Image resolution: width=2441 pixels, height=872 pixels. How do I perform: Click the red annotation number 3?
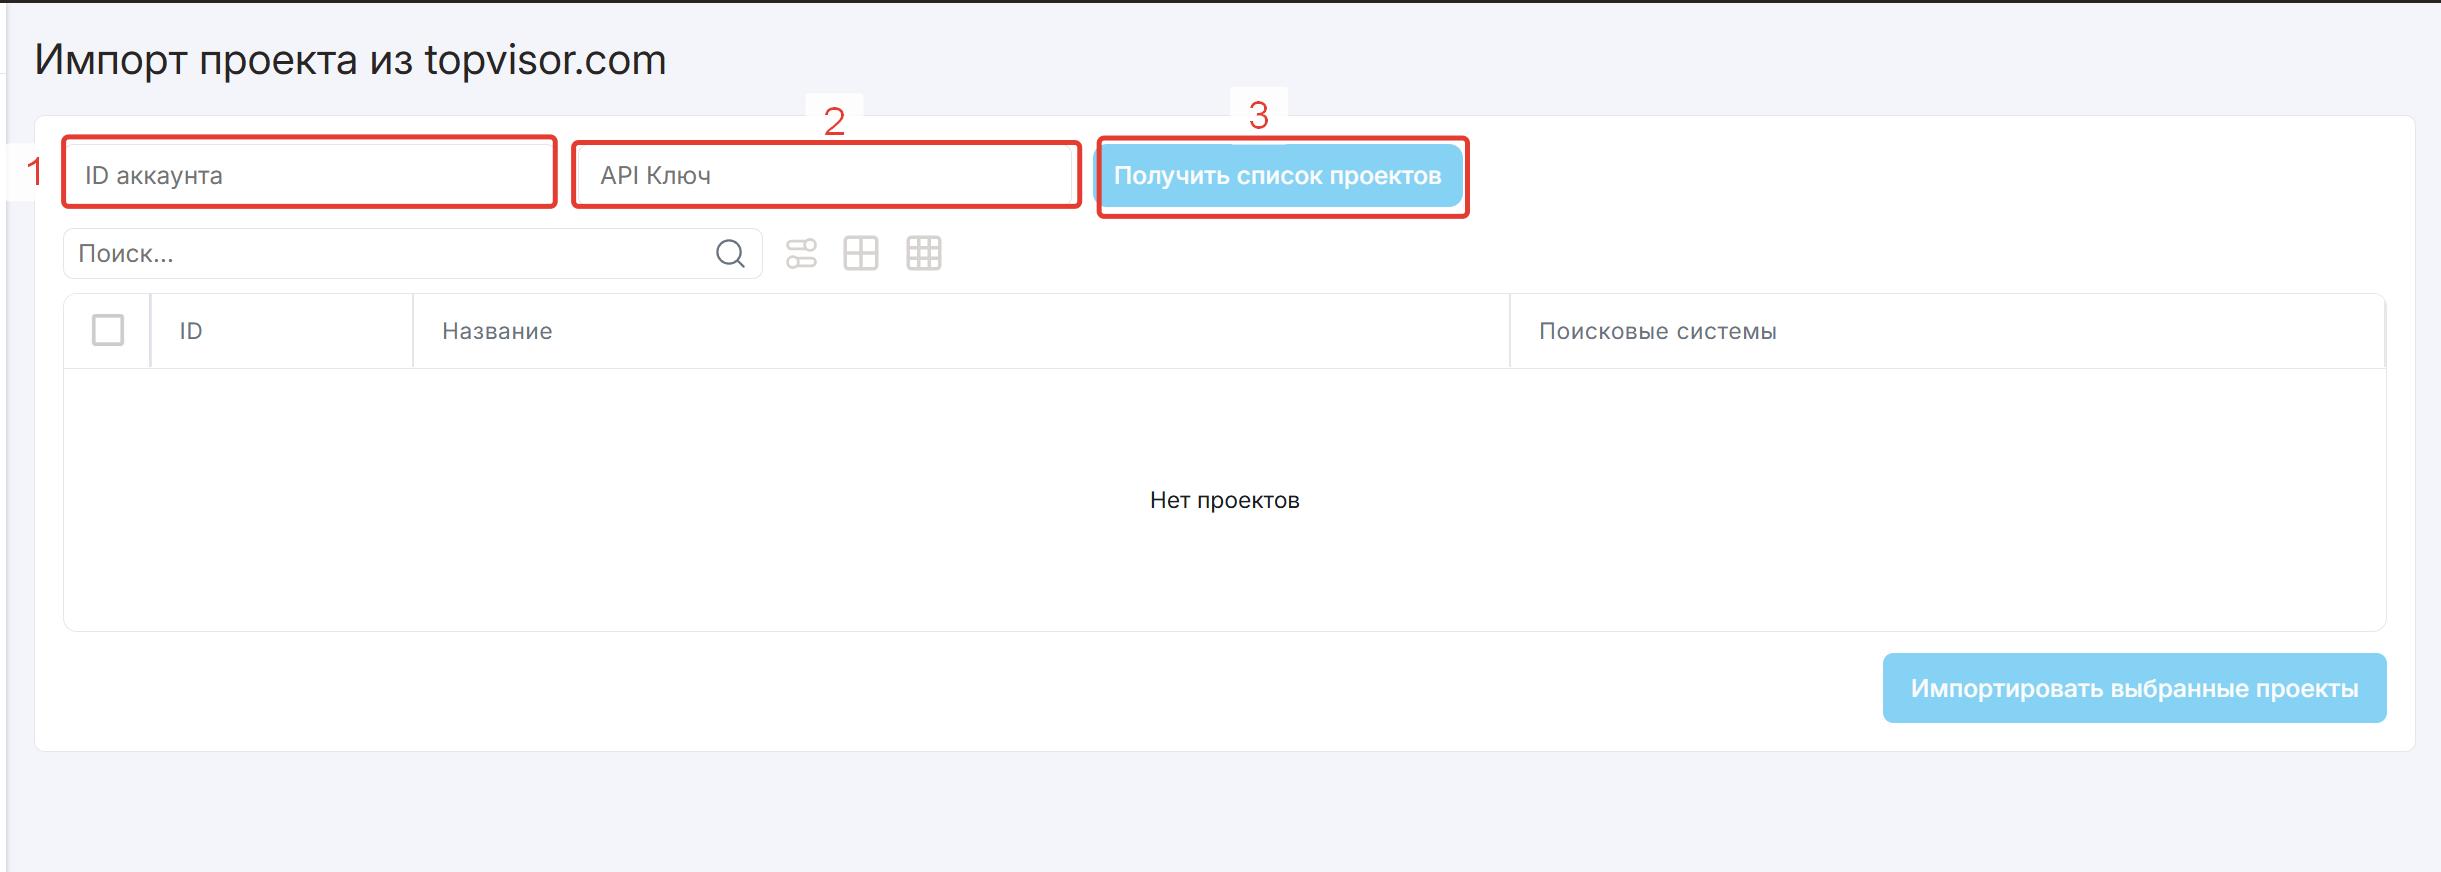click(x=1258, y=115)
